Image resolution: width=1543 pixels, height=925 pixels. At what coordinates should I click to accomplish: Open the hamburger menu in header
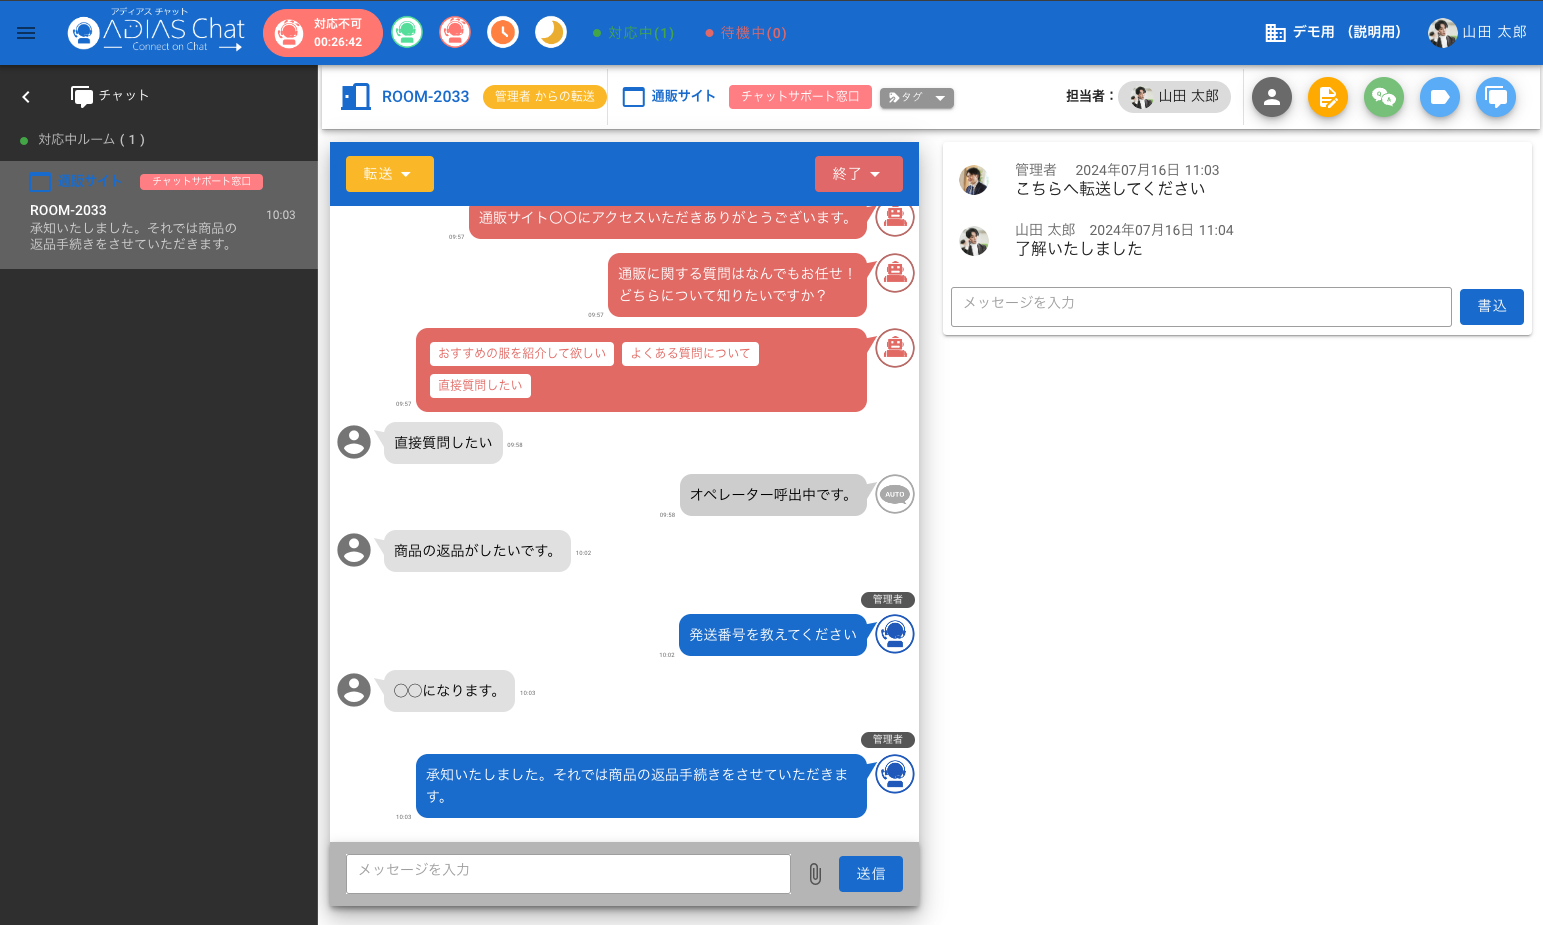pos(26,33)
